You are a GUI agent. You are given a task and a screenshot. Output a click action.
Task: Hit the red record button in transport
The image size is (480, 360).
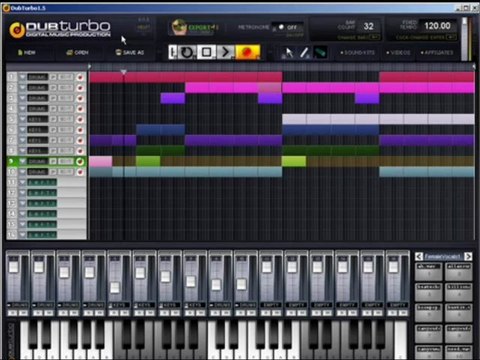pos(247,52)
